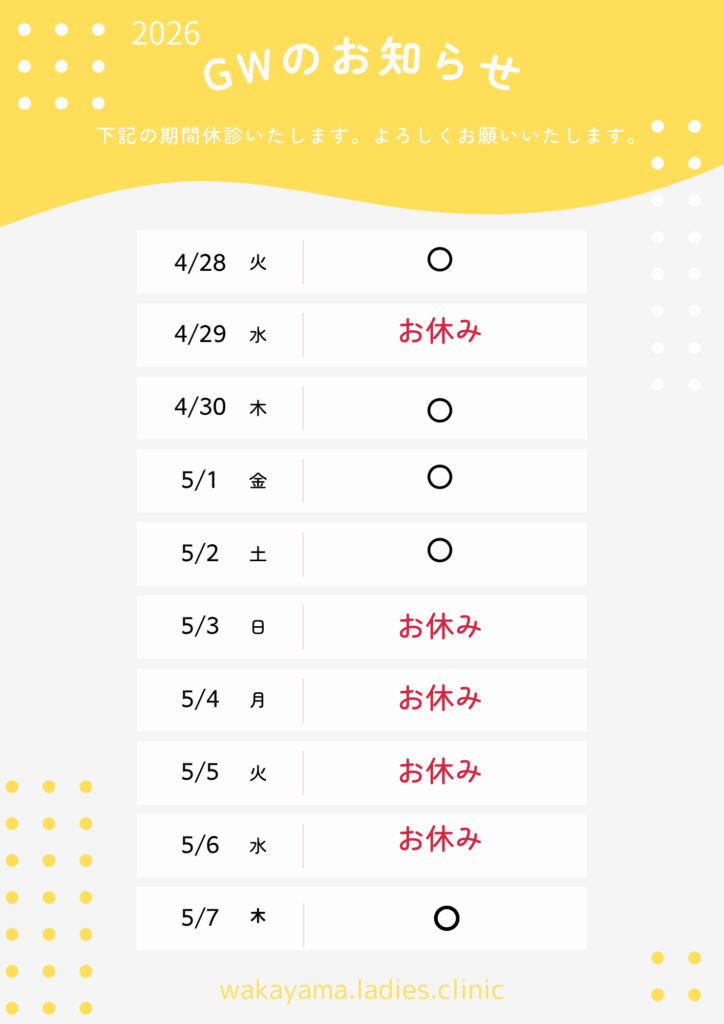Click お休み in the 5/5 row
Image resolution: width=724 pixels, height=1024 pixels.
(440, 771)
